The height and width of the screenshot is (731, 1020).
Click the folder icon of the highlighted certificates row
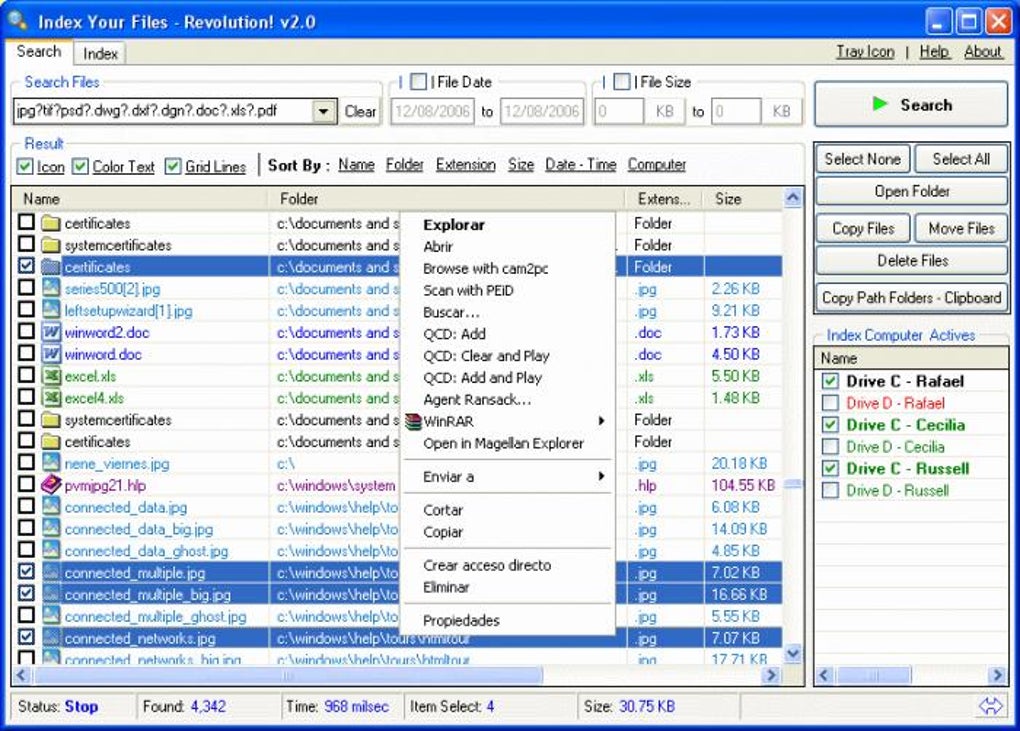(51, 267)
